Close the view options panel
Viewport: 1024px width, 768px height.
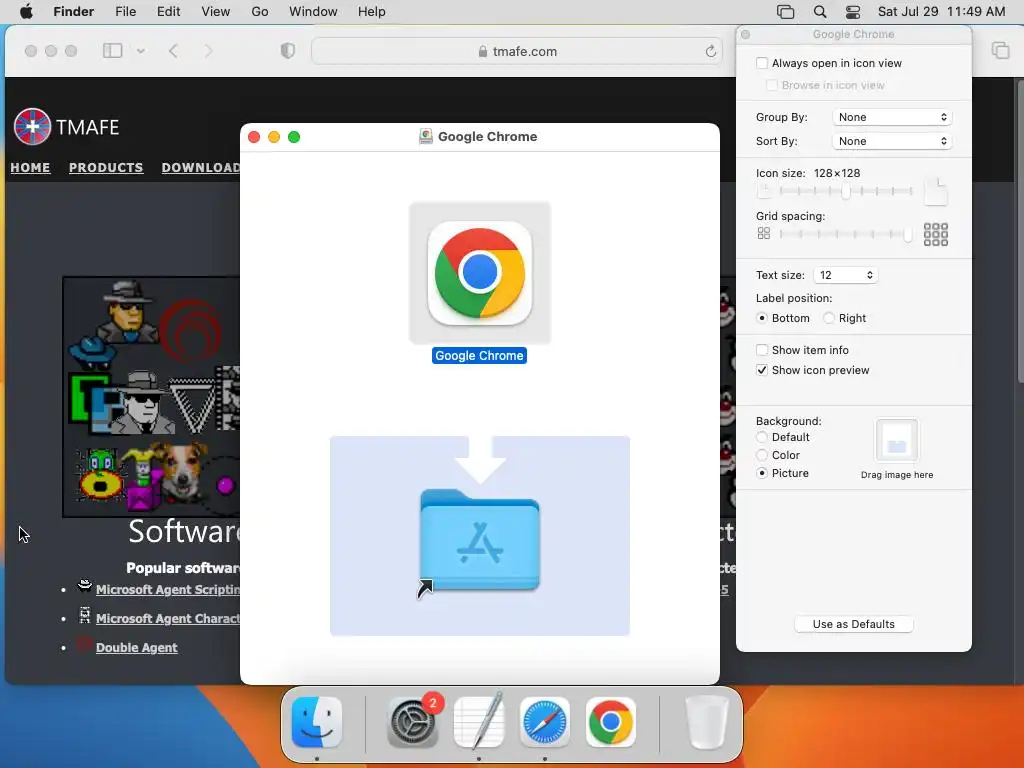[745, 35]
